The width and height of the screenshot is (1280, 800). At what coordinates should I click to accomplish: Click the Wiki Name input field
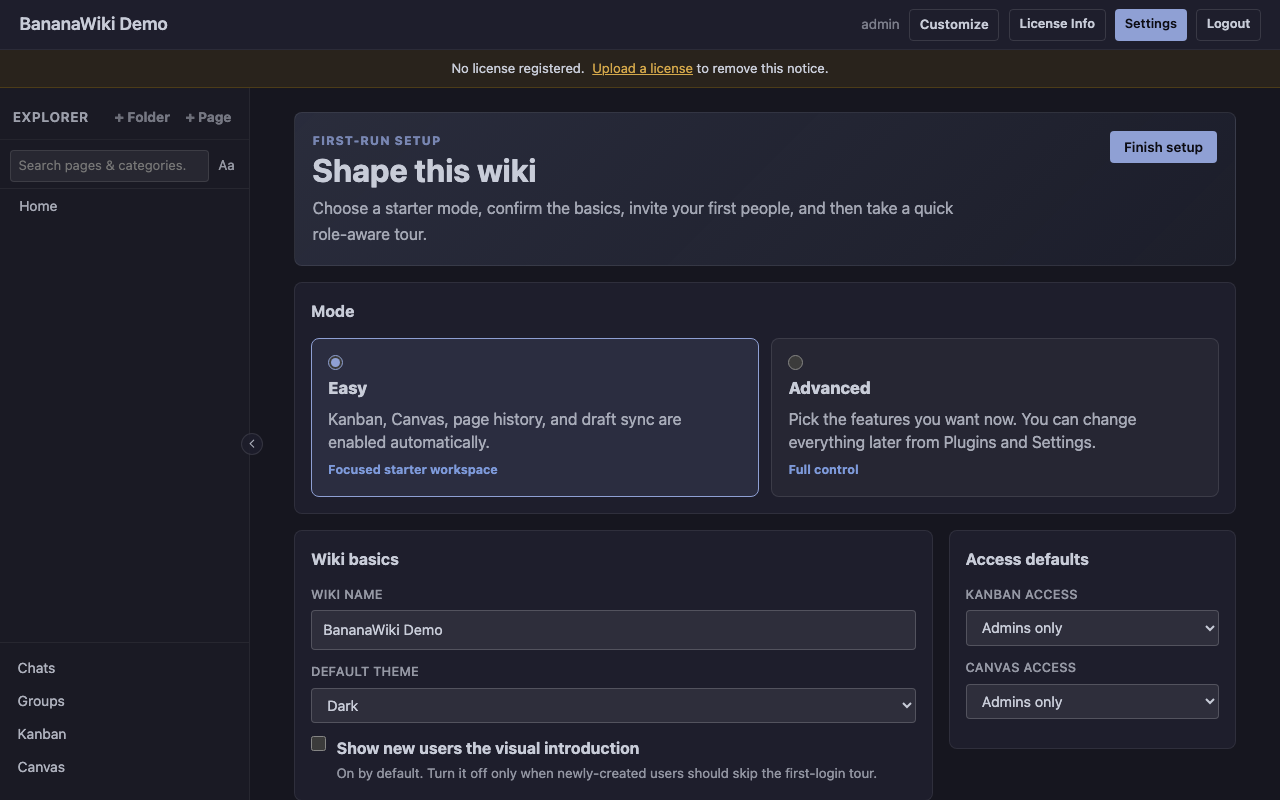pos(613,630)
